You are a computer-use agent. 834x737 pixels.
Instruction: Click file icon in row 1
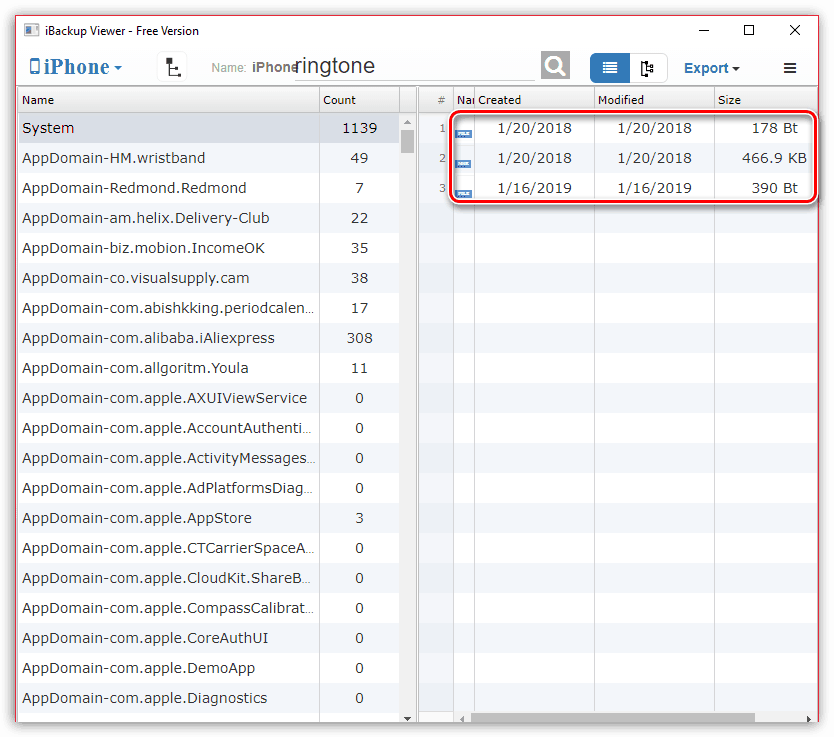464,133
